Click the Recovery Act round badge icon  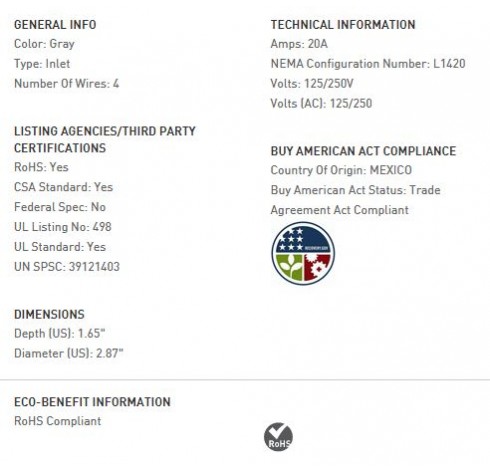(x=303, y=254)
